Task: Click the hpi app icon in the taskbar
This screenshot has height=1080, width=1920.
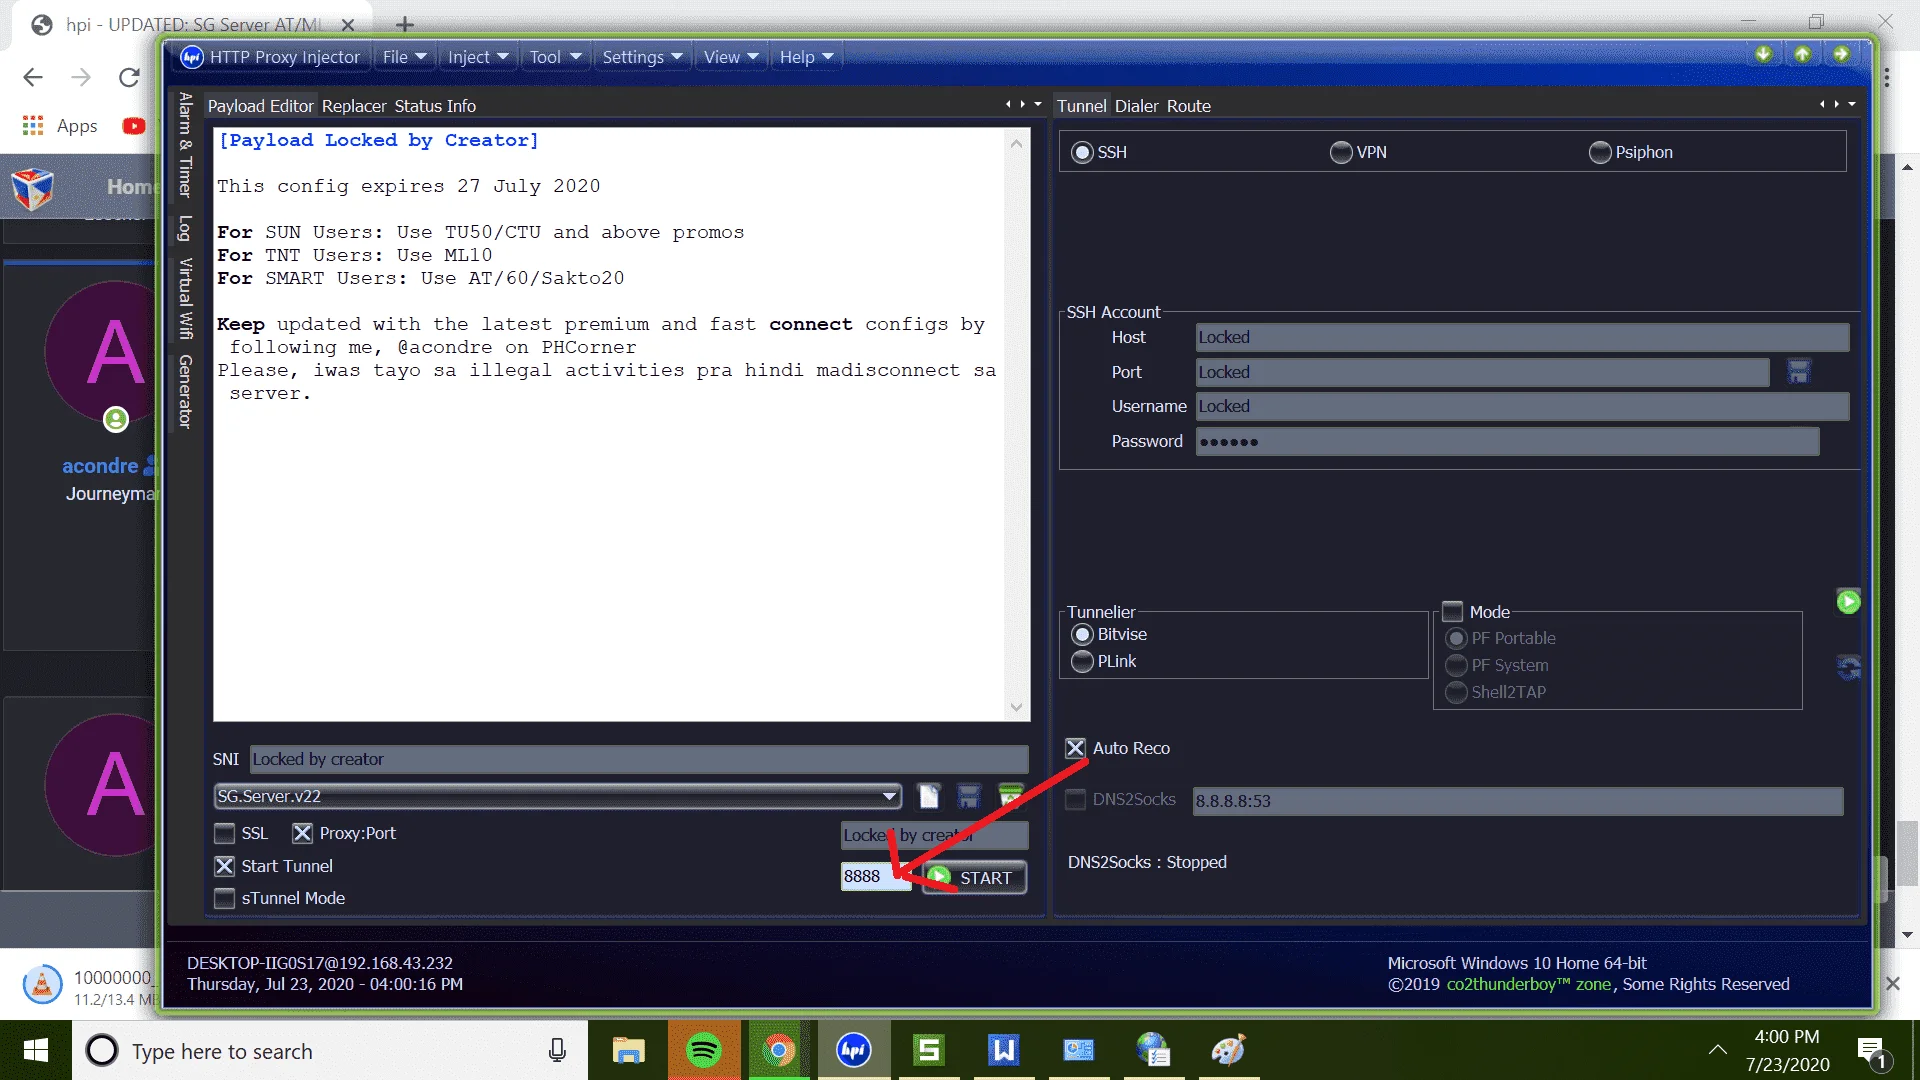Action: pyautogui.click(x=854, y=1051)
